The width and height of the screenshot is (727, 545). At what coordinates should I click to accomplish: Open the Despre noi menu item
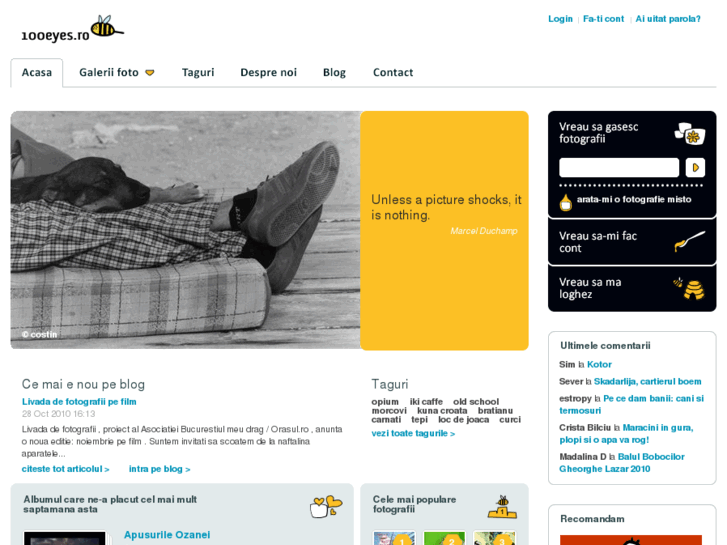pos(268,72)
